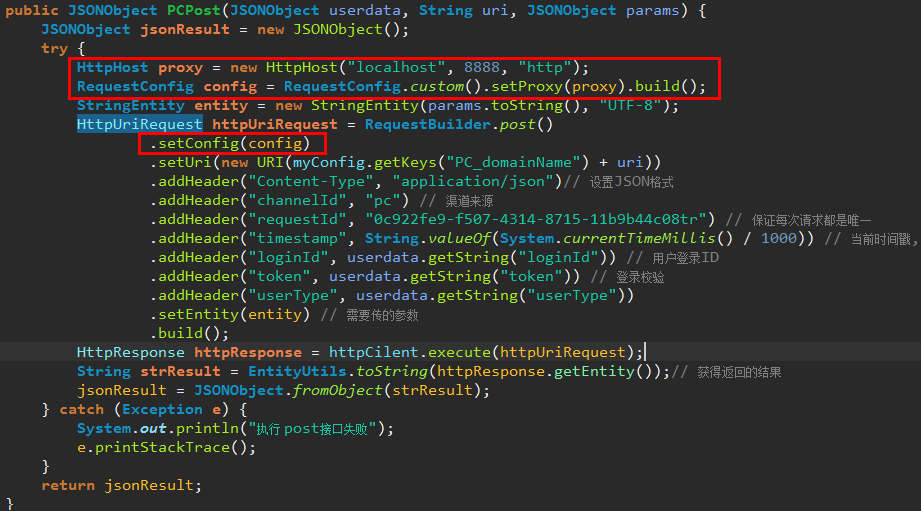Click .setEntity(entity) call

[230, 315]
